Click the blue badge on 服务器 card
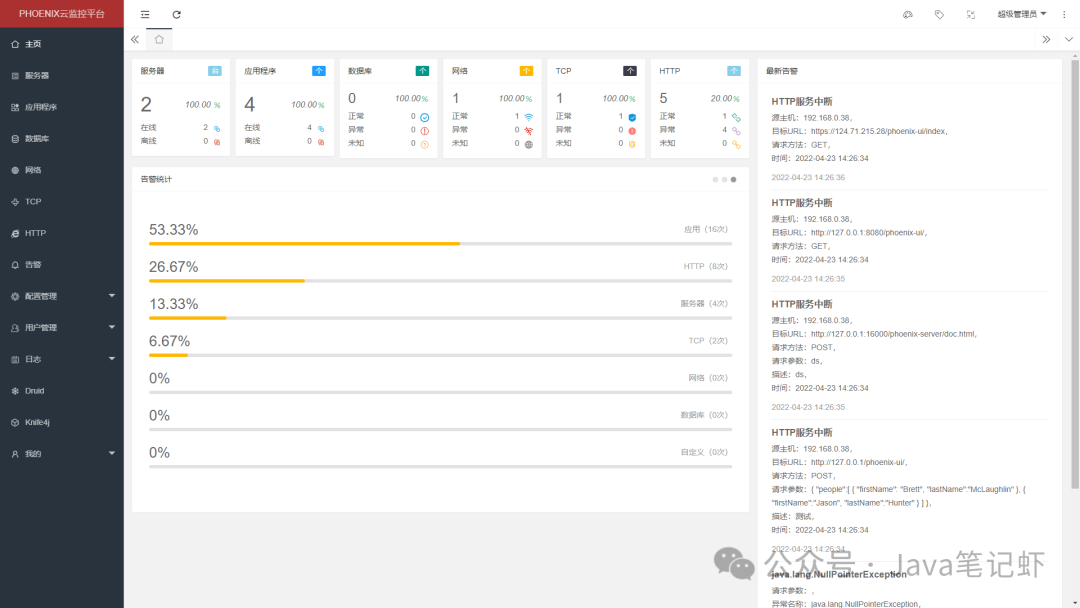This screenshot has width=1080, height=608. point(215,71)
